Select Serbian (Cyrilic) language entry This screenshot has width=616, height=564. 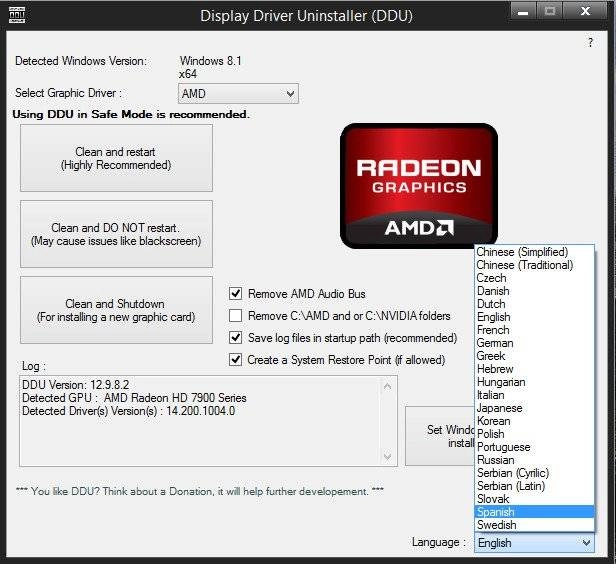pyautogui.click(x=534, y=472)
